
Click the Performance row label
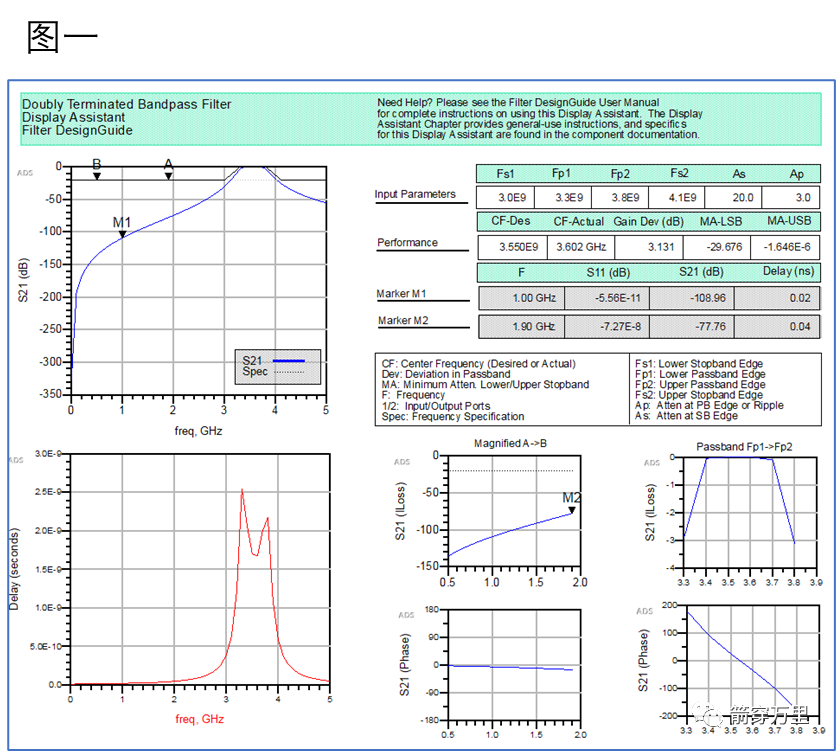(407, 243)
